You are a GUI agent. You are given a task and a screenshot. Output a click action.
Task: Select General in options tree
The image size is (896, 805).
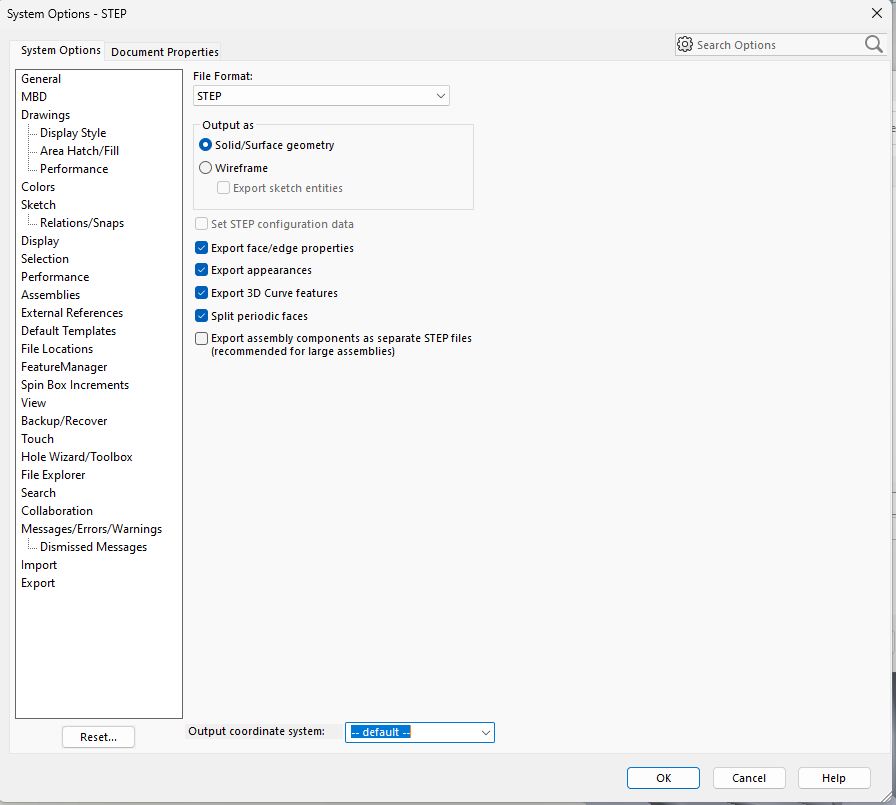click(41, 79)
